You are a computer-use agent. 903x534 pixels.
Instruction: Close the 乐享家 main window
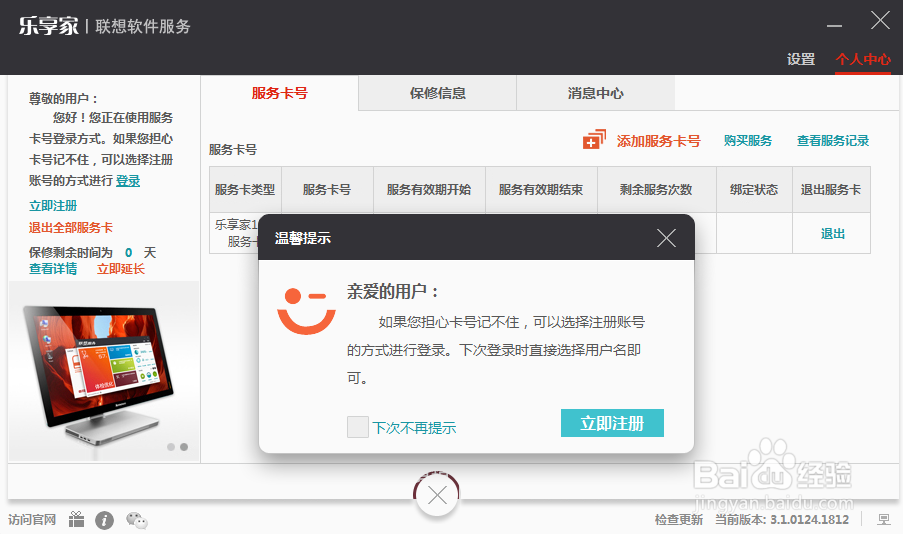coord(880,21)
